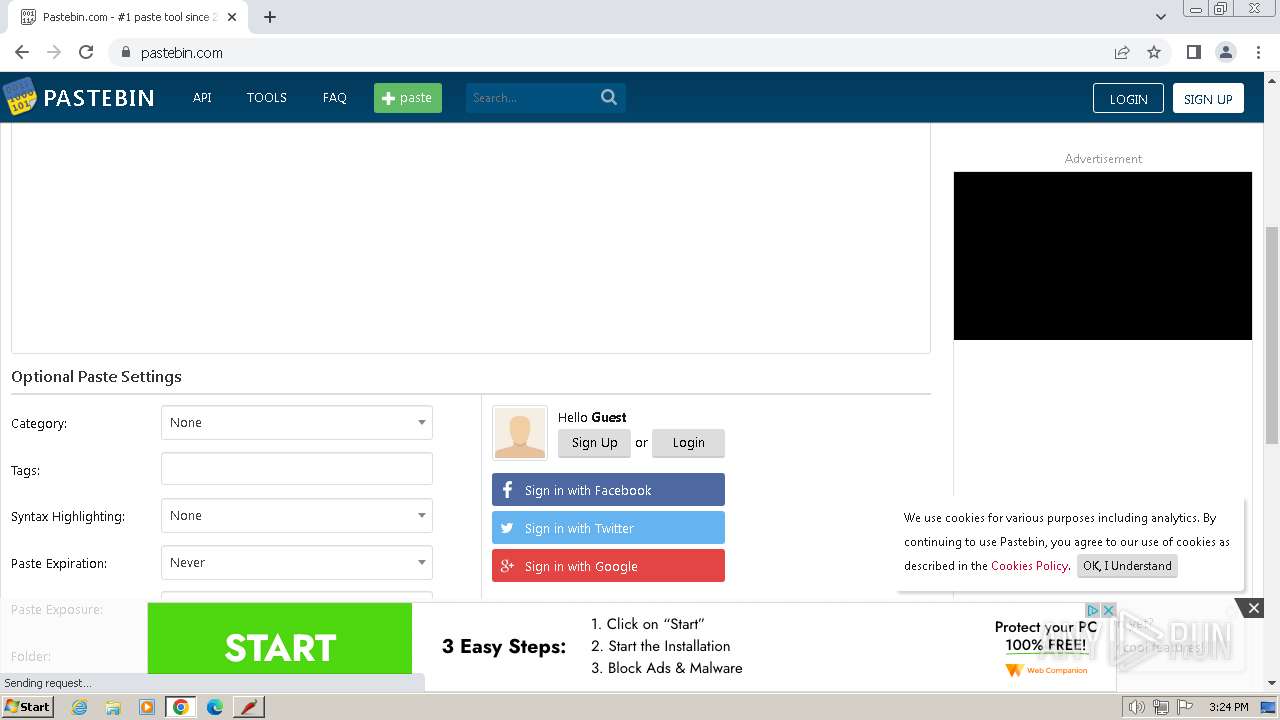Switch to Chrome in taskbar
The height and width of the screenshot is (720, 1280).
pyautogui.click(x=181, y=707)
